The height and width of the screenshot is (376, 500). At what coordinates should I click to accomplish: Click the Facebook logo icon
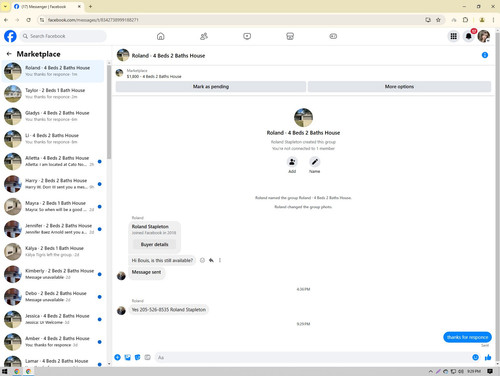click(10, 36)
